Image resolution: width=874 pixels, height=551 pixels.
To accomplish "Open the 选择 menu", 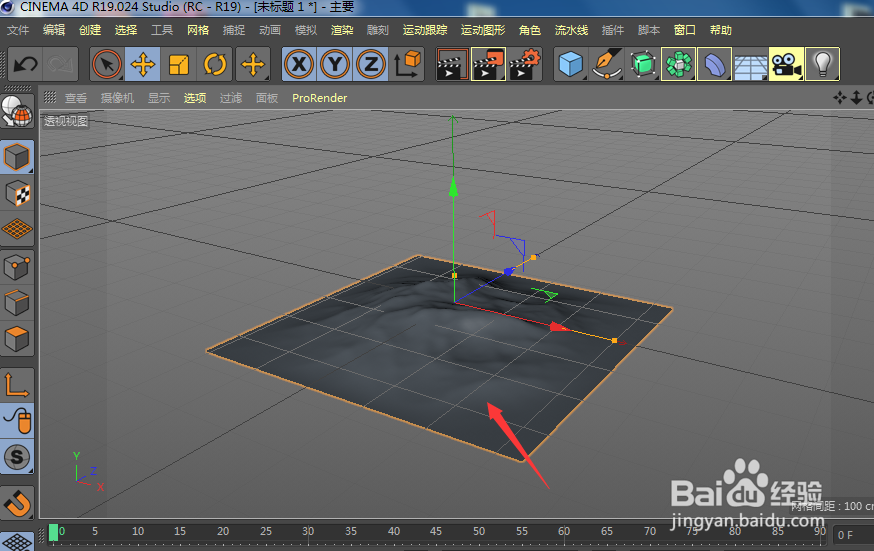I will pyautogui.click(x=126, y=30).
